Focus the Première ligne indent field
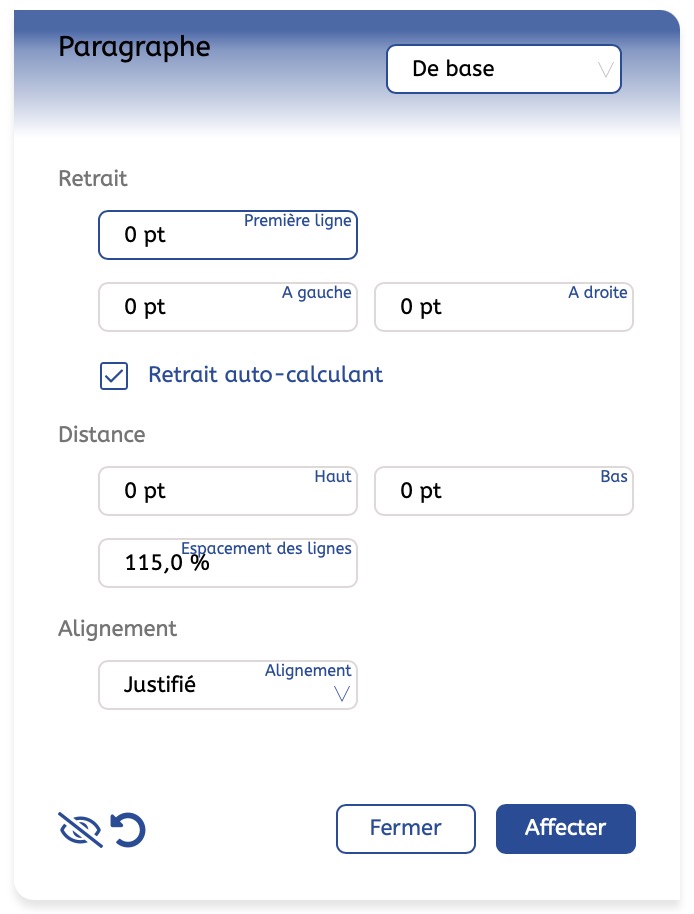Screen dimensions: 694x914 pos(228,235)
